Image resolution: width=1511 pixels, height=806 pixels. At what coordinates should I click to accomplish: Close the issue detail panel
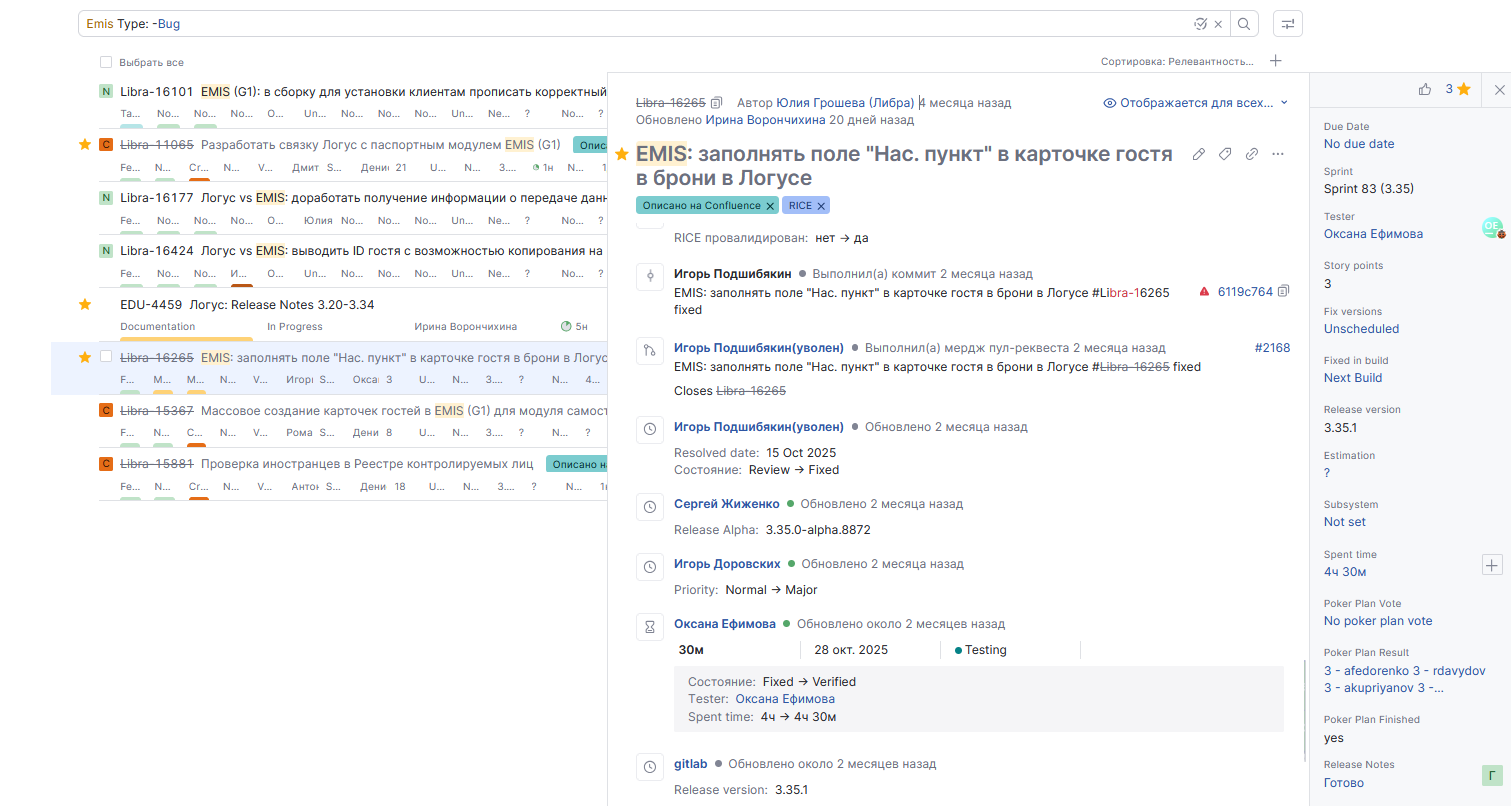click(x=1499, y=89)
